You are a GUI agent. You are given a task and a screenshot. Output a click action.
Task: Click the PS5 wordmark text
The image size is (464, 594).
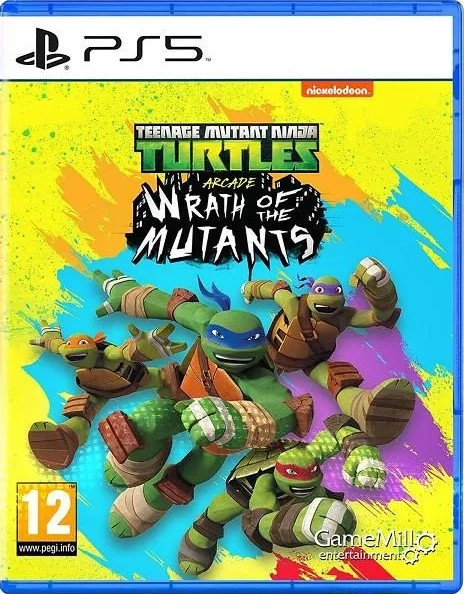click(x=143, y=48)
